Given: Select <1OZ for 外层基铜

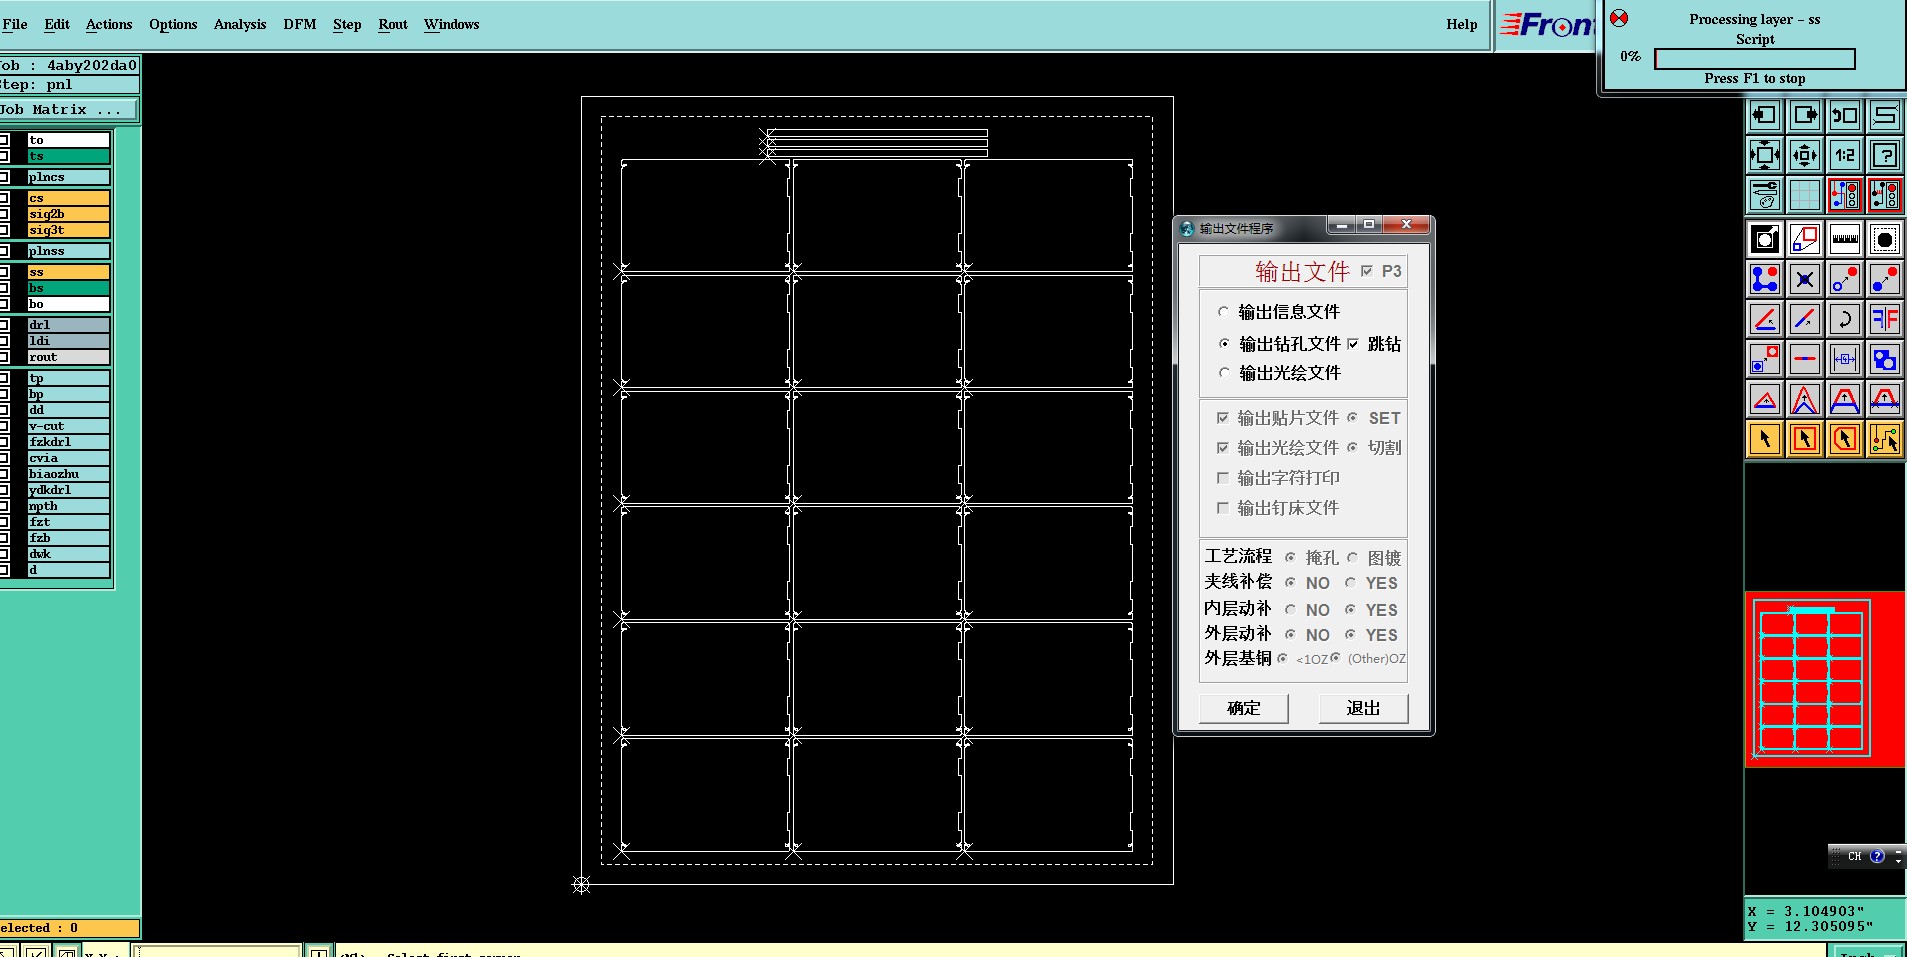Looking at the screenshot, I should tap(1282, 658).
